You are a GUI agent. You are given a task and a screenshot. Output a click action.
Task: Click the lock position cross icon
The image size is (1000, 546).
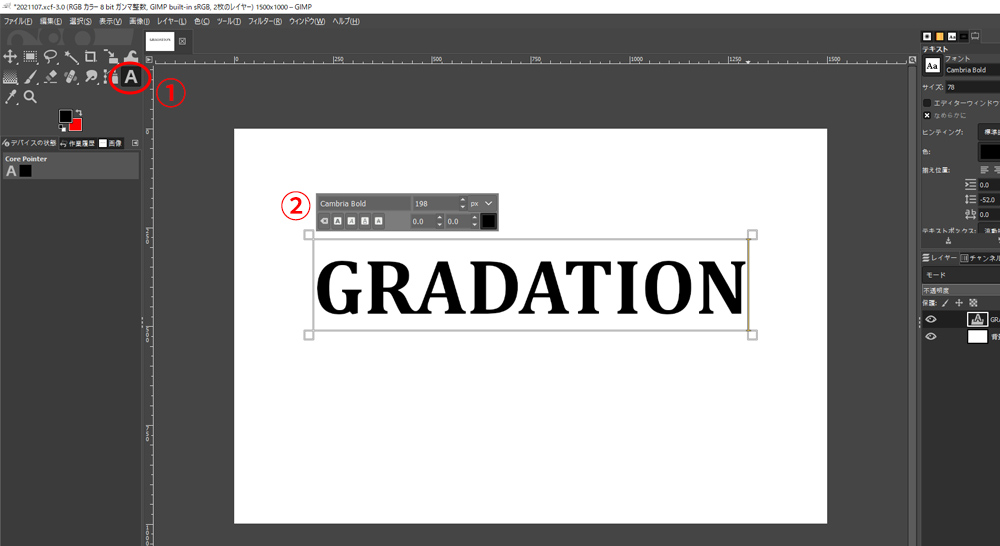point(959,303)
